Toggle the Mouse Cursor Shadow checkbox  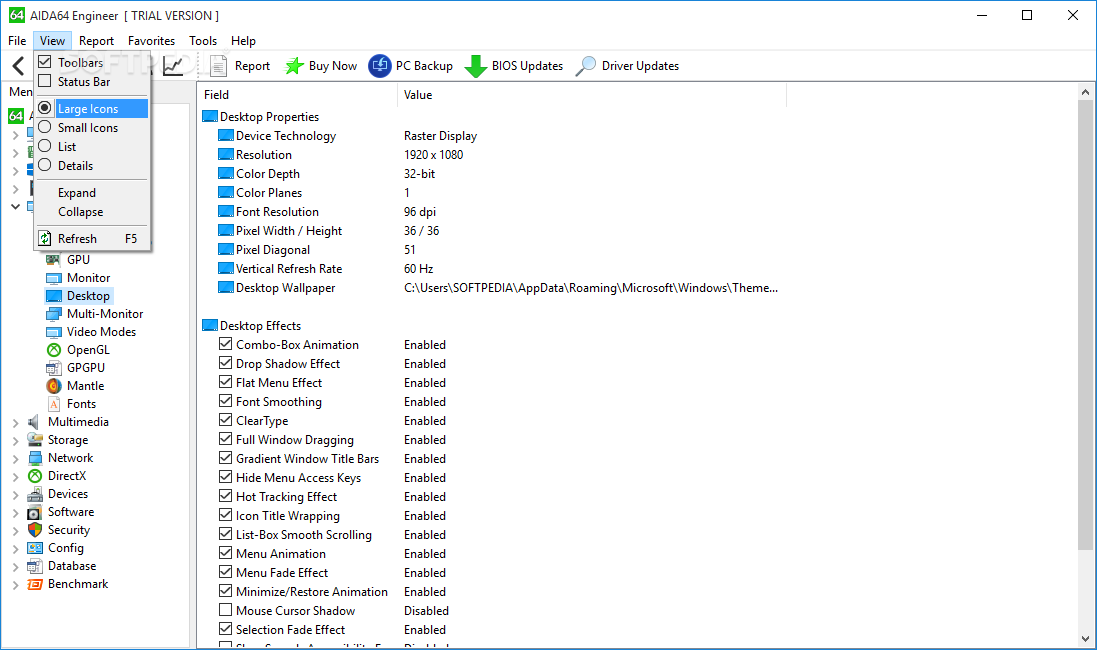[225, 609]
